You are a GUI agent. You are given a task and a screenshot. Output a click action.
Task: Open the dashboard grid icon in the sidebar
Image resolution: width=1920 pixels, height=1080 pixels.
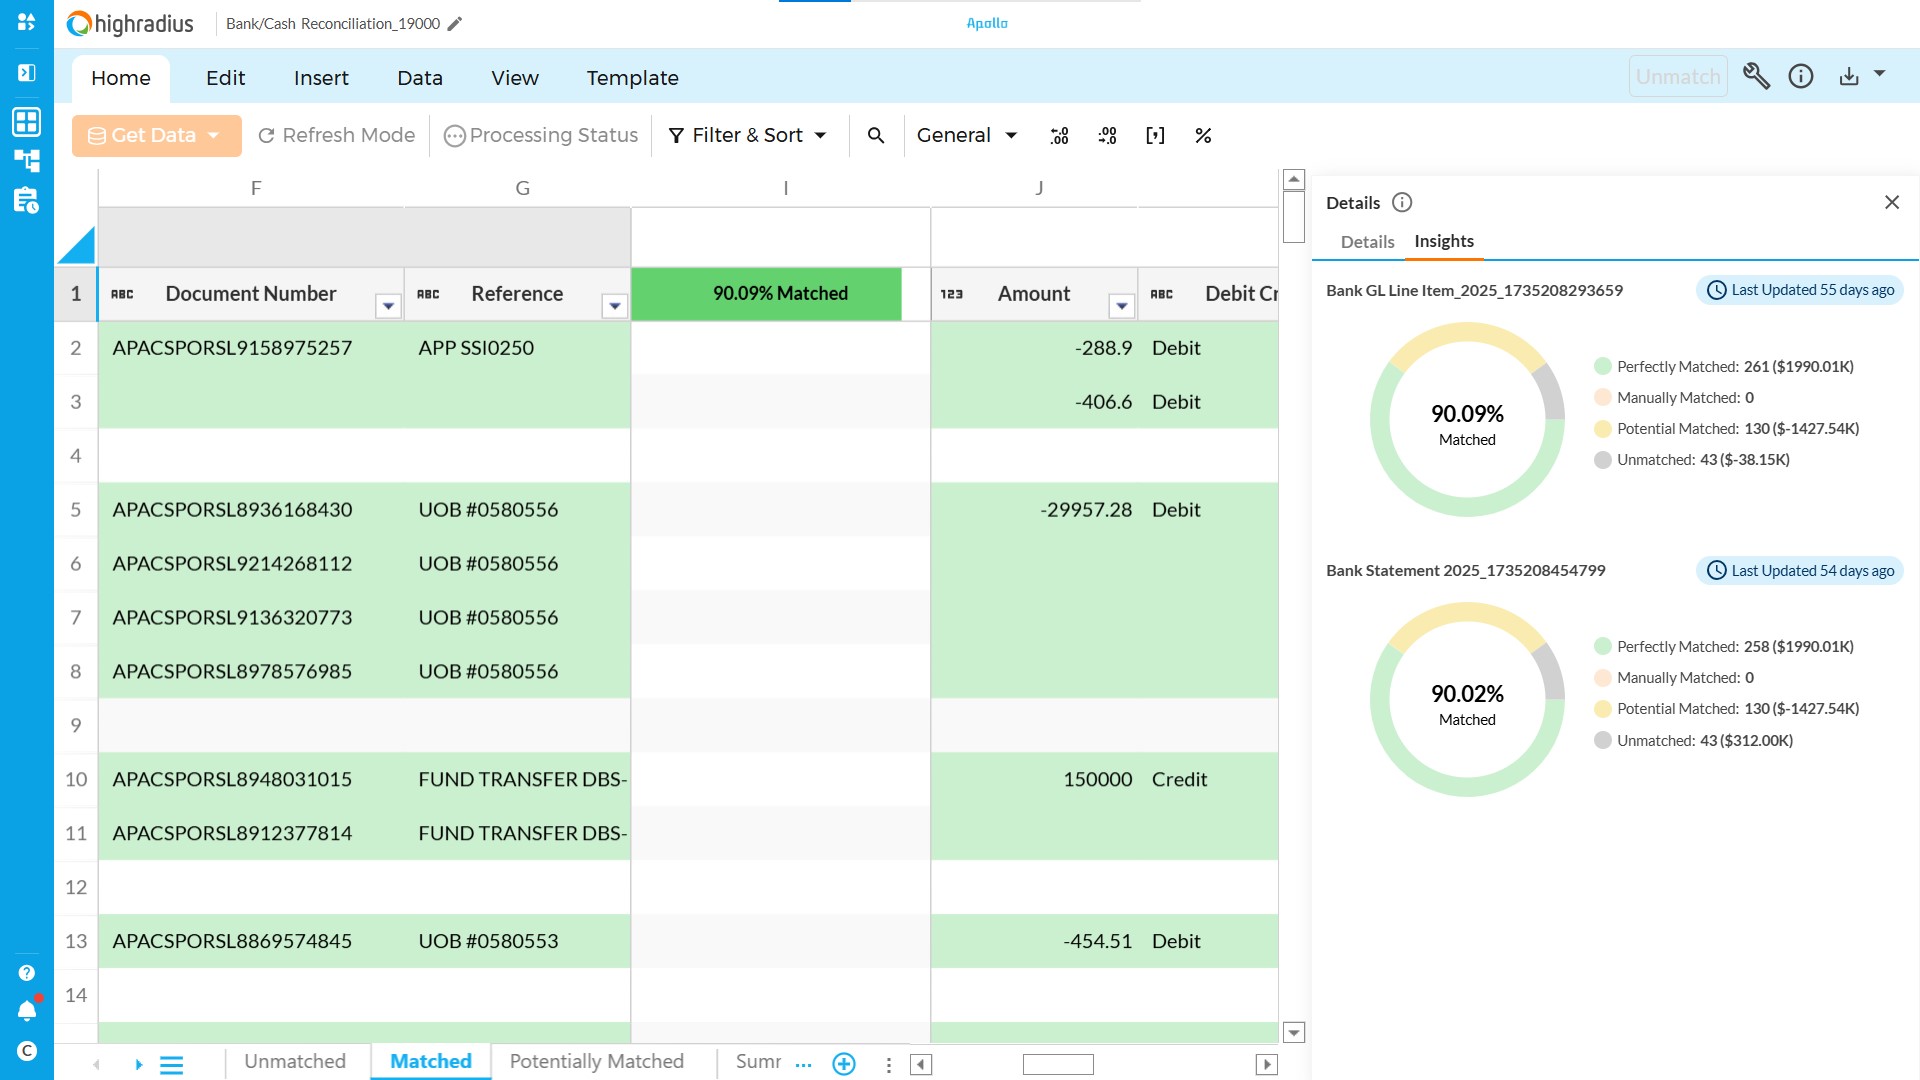[26, 121]
